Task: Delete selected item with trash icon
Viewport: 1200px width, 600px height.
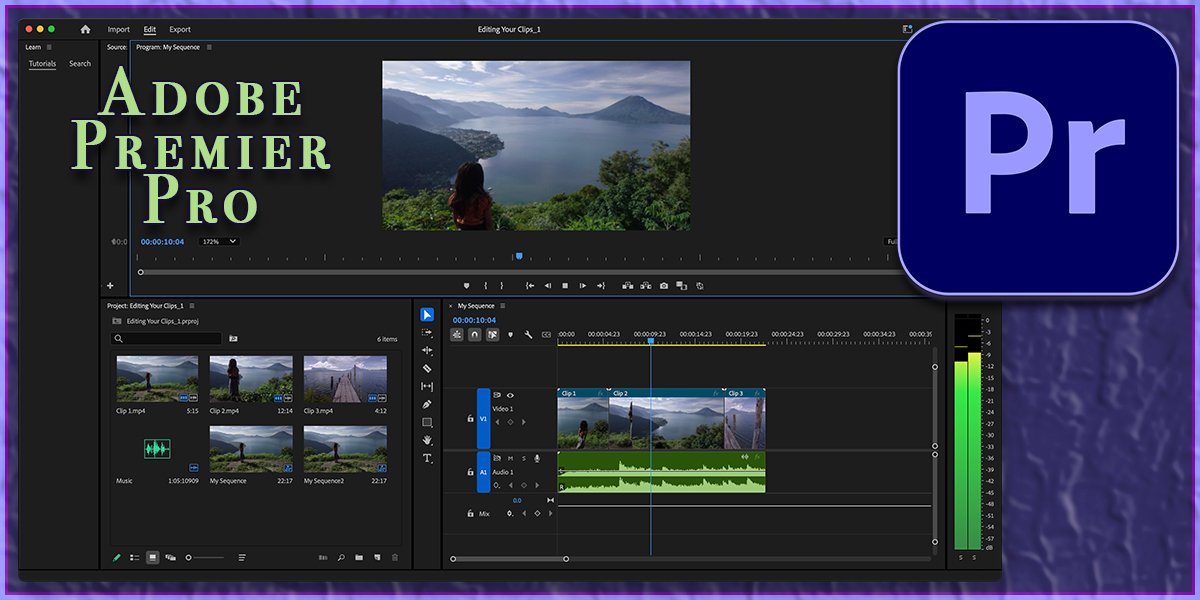Action: click(395, 557)
